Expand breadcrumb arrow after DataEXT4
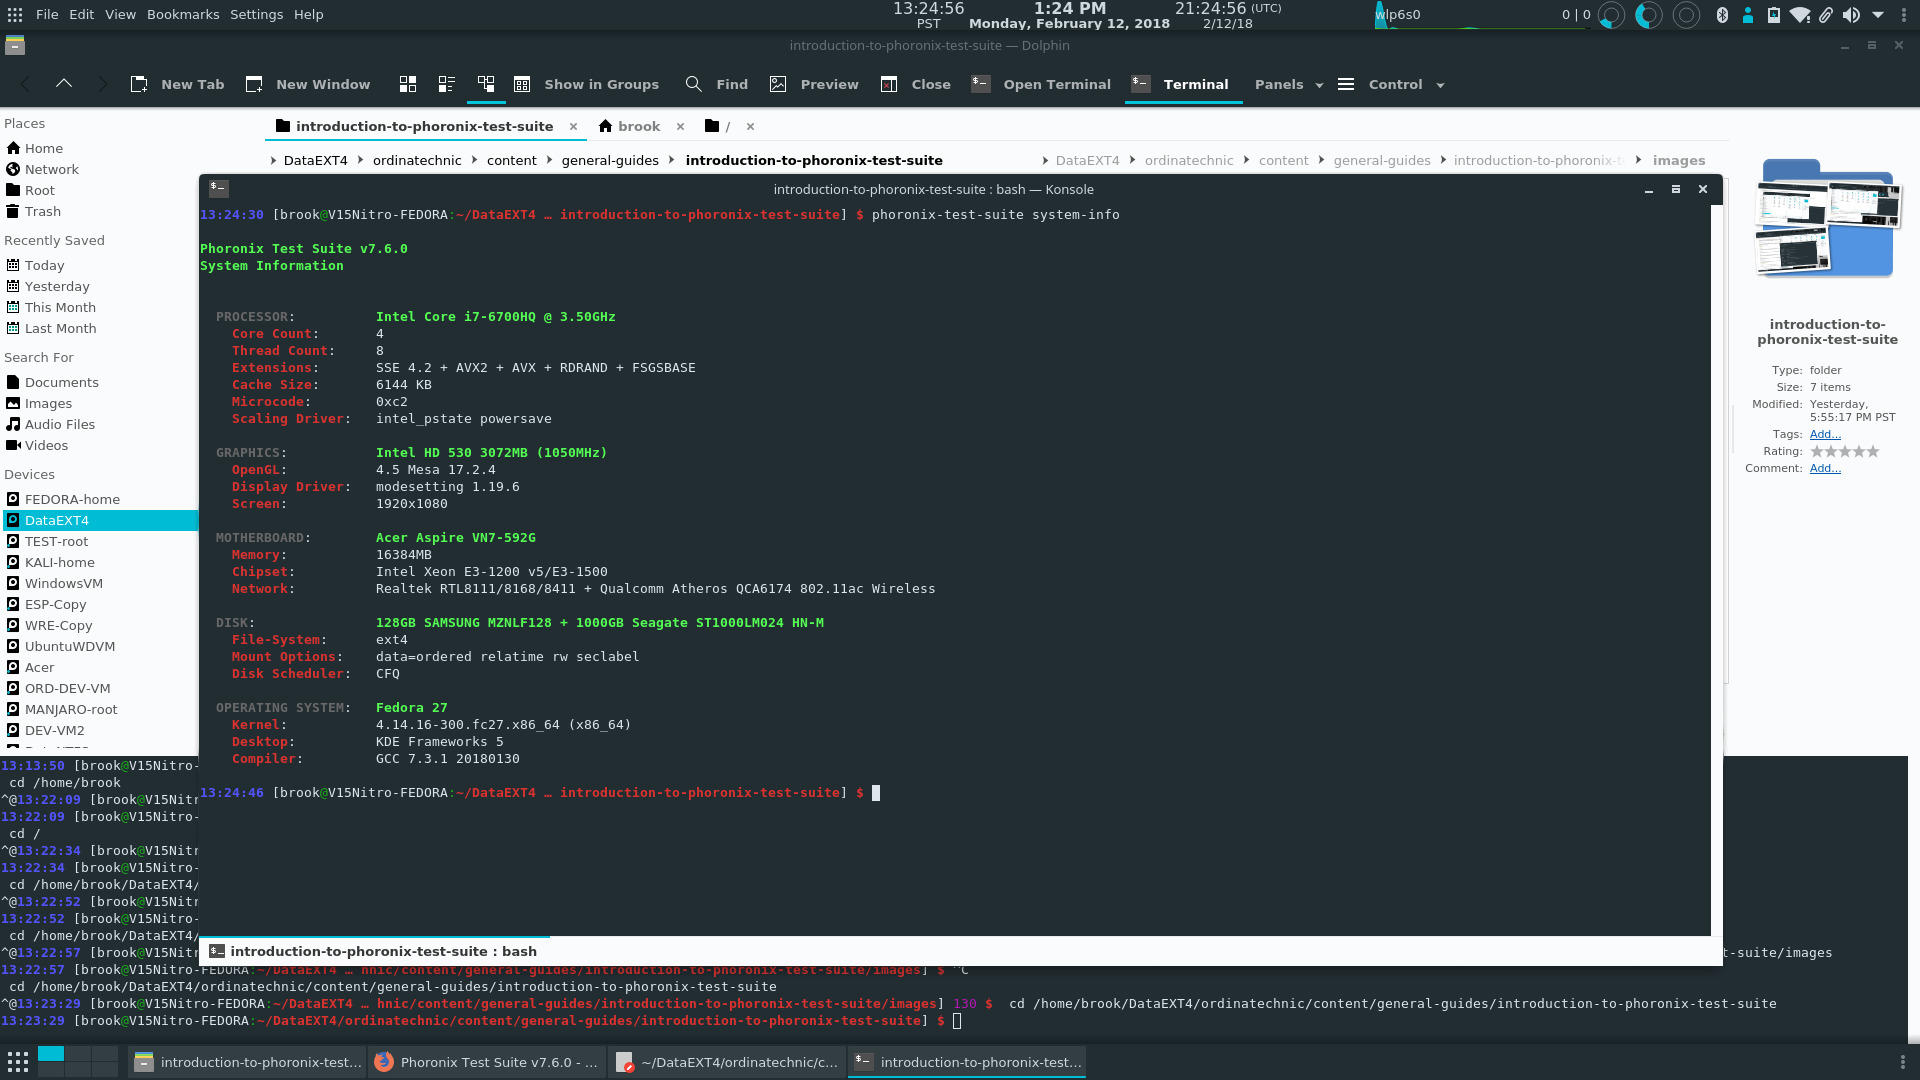Image resolution: width=1920 pixels, height=1080 pixels. click(x=359, y=160)
